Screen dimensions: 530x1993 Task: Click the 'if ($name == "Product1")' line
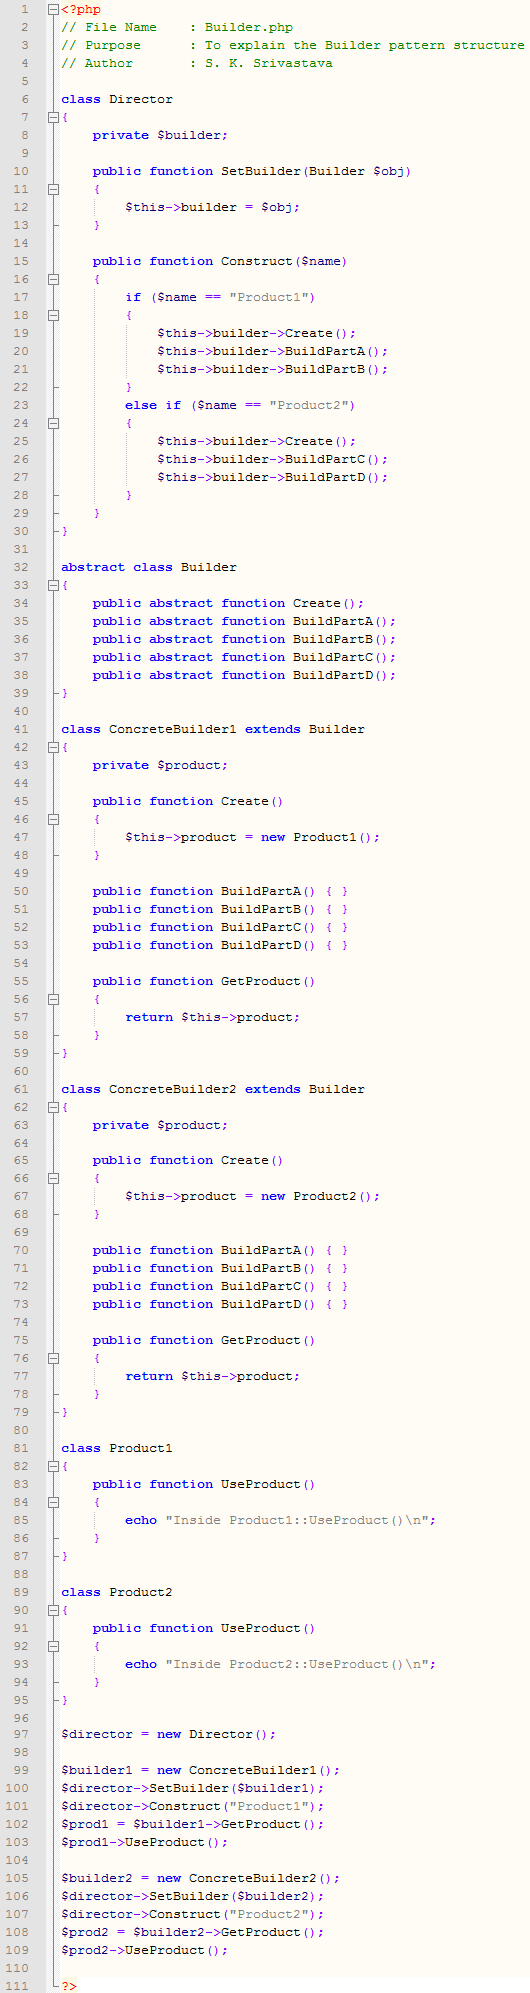click(220, 297)
